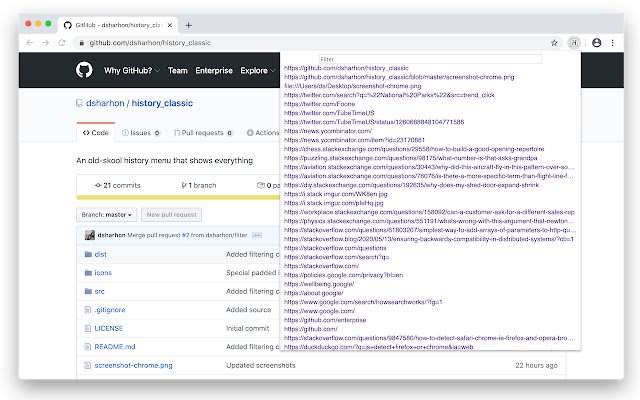Open the dist folder link

pos(100,254)
